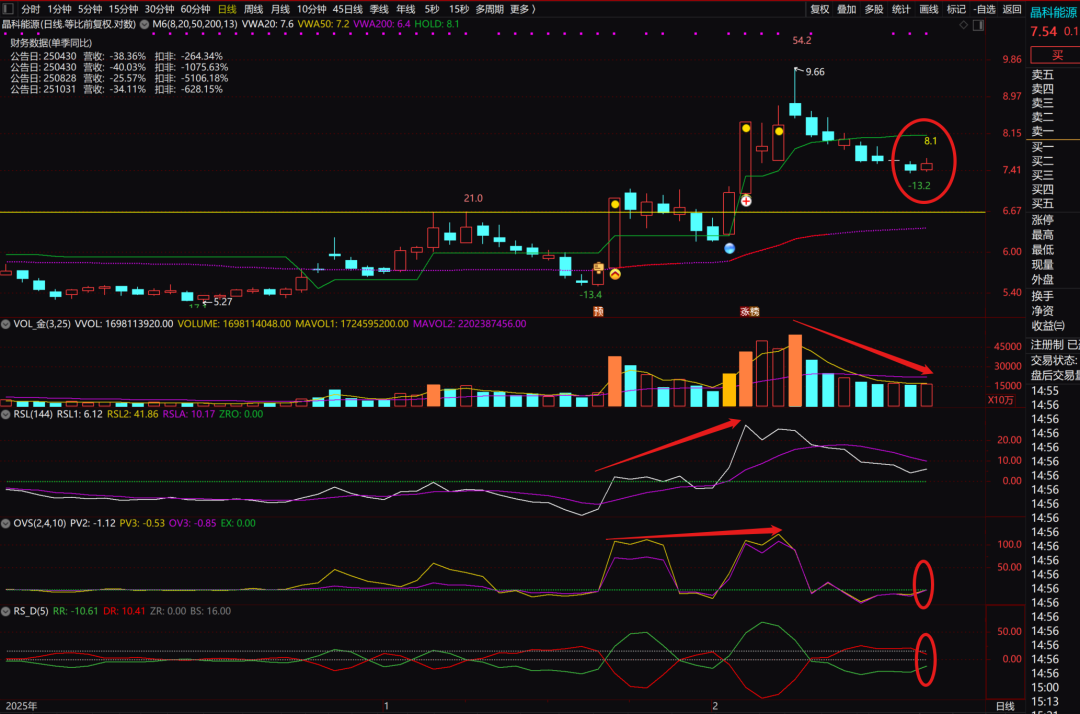Select the 10分钟 period

click(311, 9)
